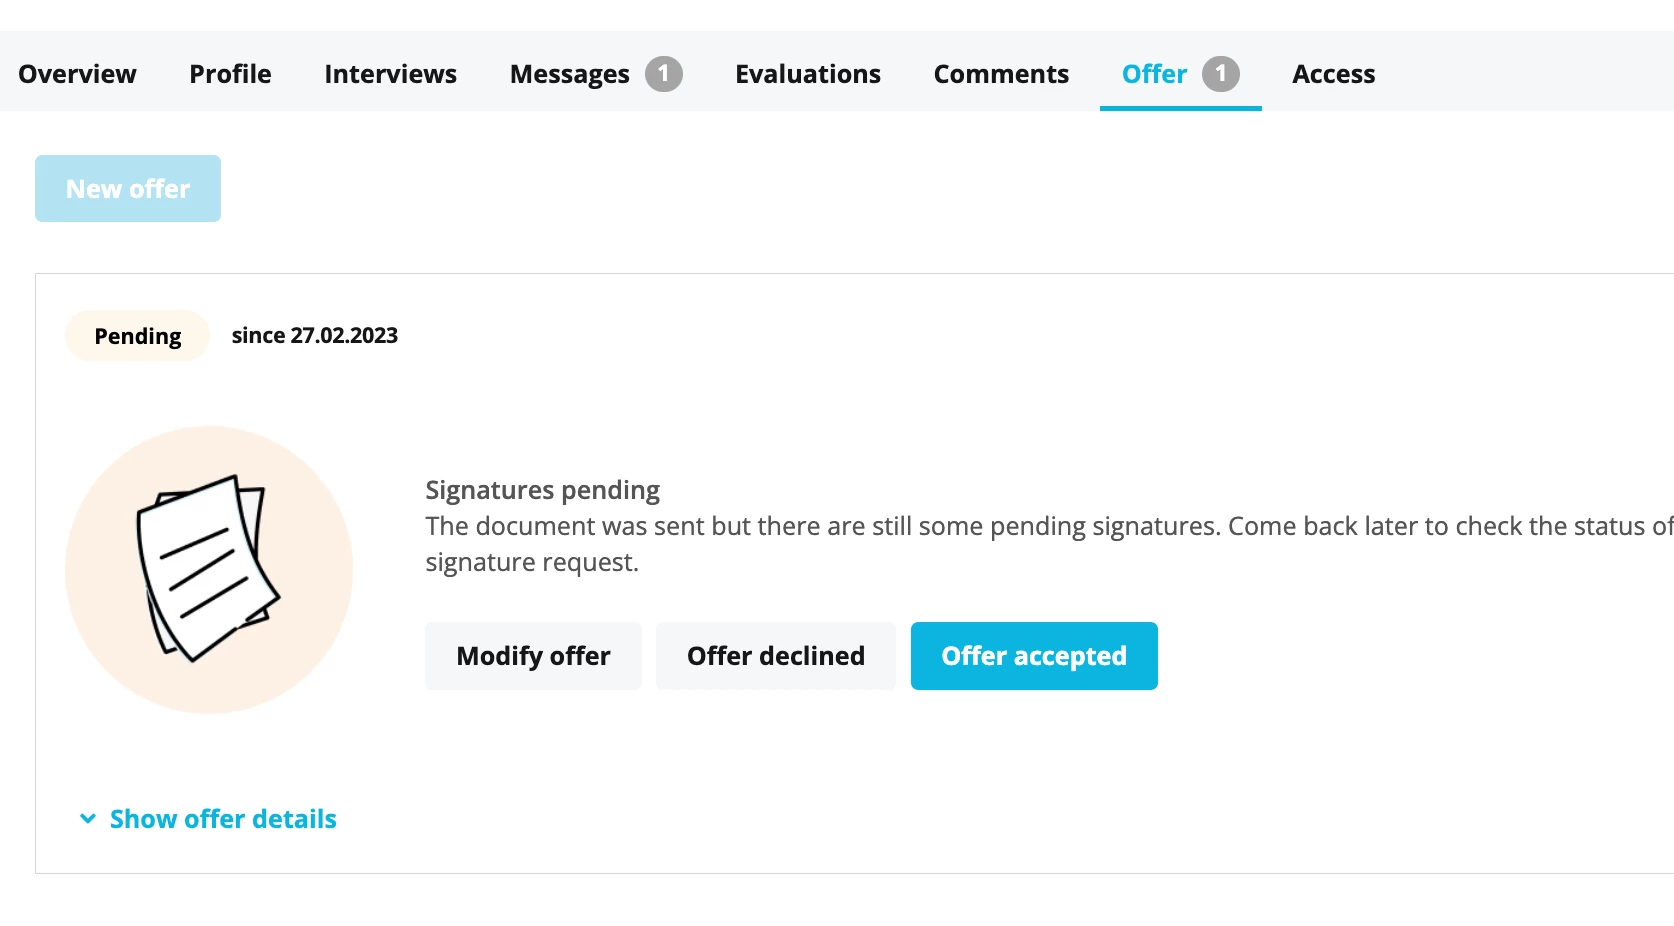Mark the offer as declined
1674x926 pixels.
(x=776, y=656)
